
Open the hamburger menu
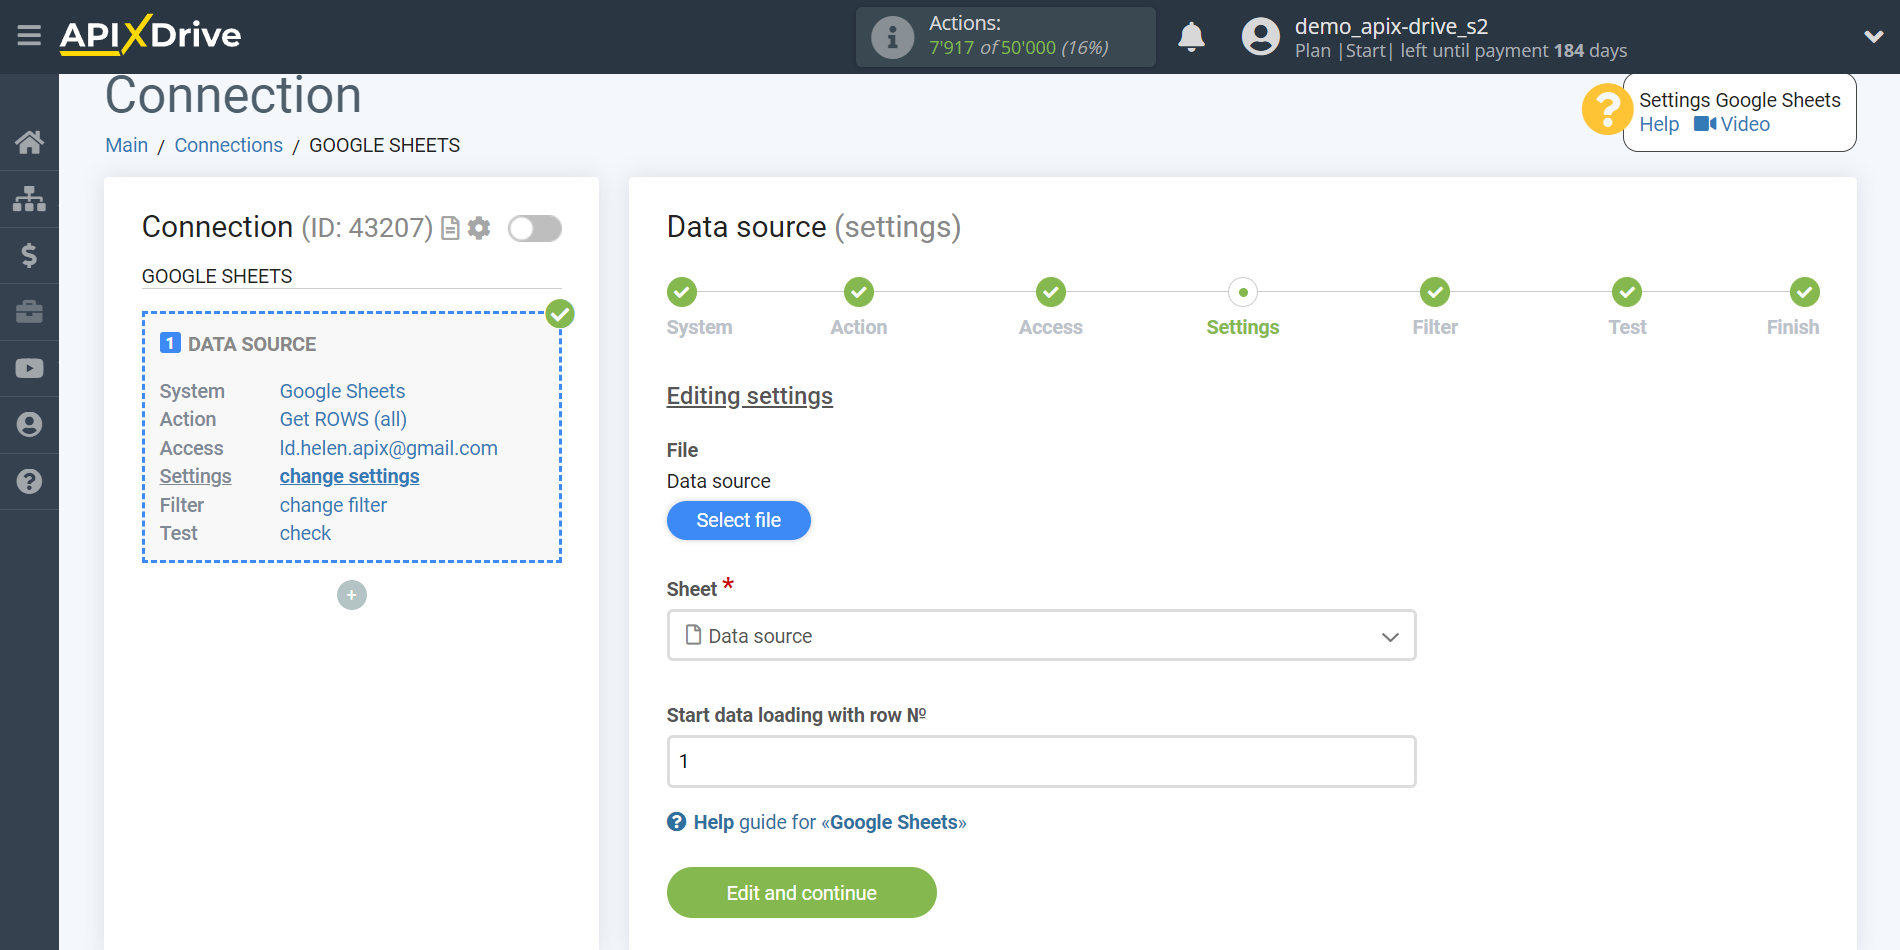29,36
